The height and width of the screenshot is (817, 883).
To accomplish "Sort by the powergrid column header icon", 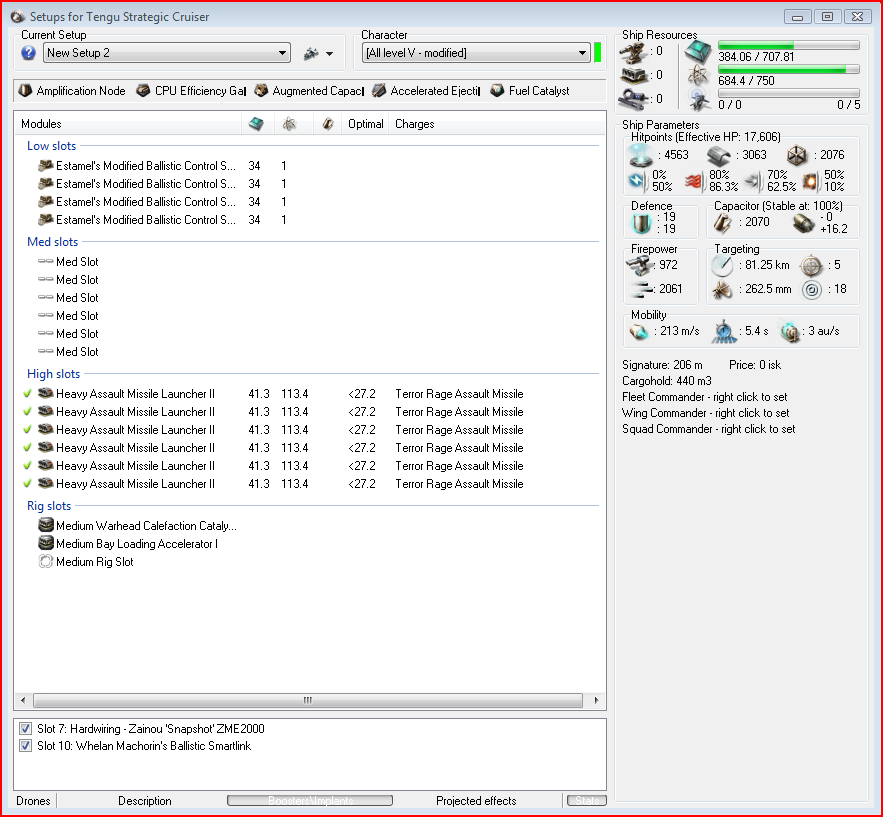I will [x=289, y=124].
